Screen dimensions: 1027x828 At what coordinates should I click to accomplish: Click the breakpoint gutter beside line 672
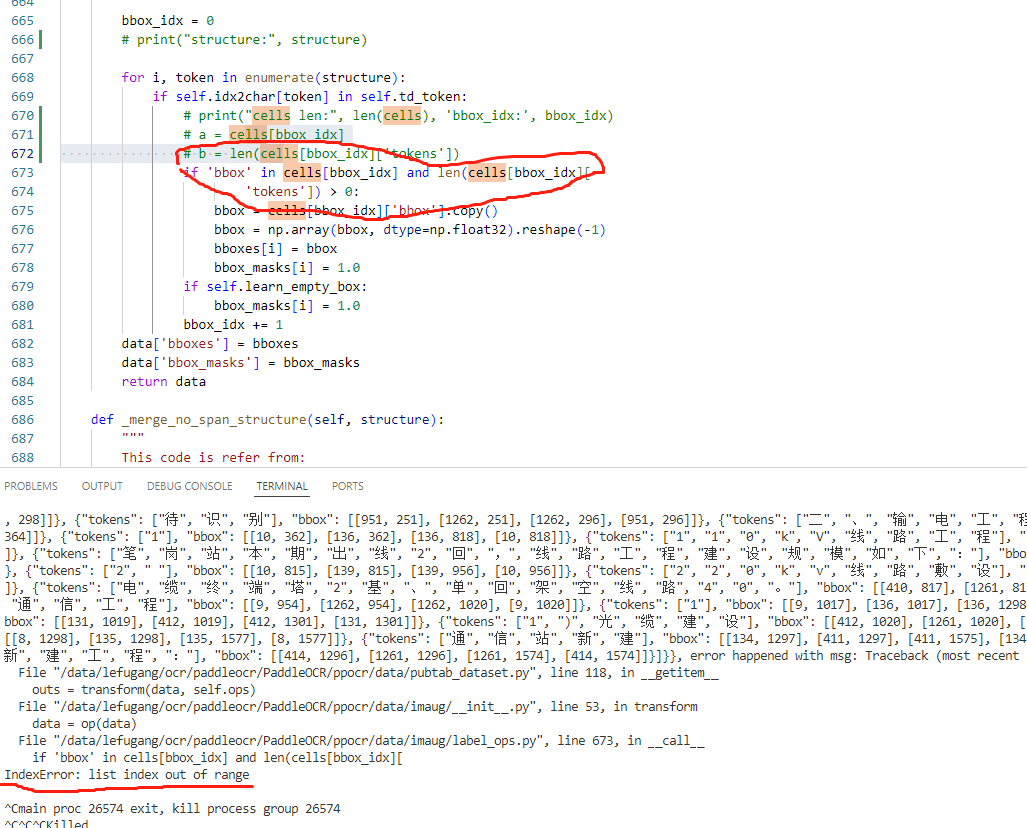click(50, 153)
